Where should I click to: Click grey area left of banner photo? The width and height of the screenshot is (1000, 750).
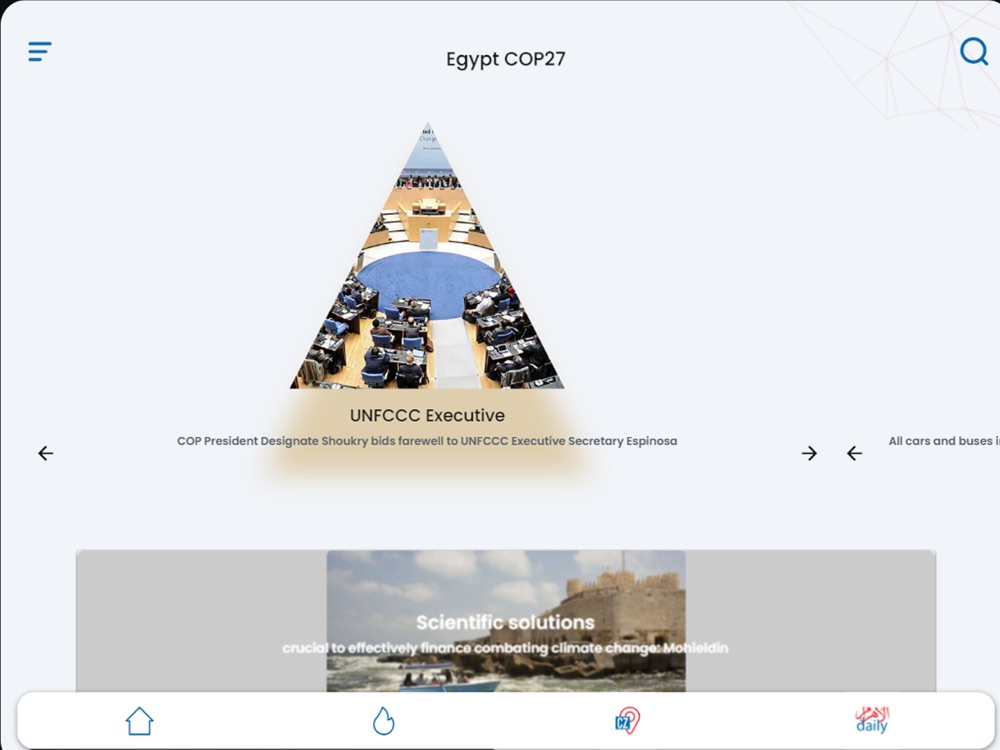(x=201, y=621)
